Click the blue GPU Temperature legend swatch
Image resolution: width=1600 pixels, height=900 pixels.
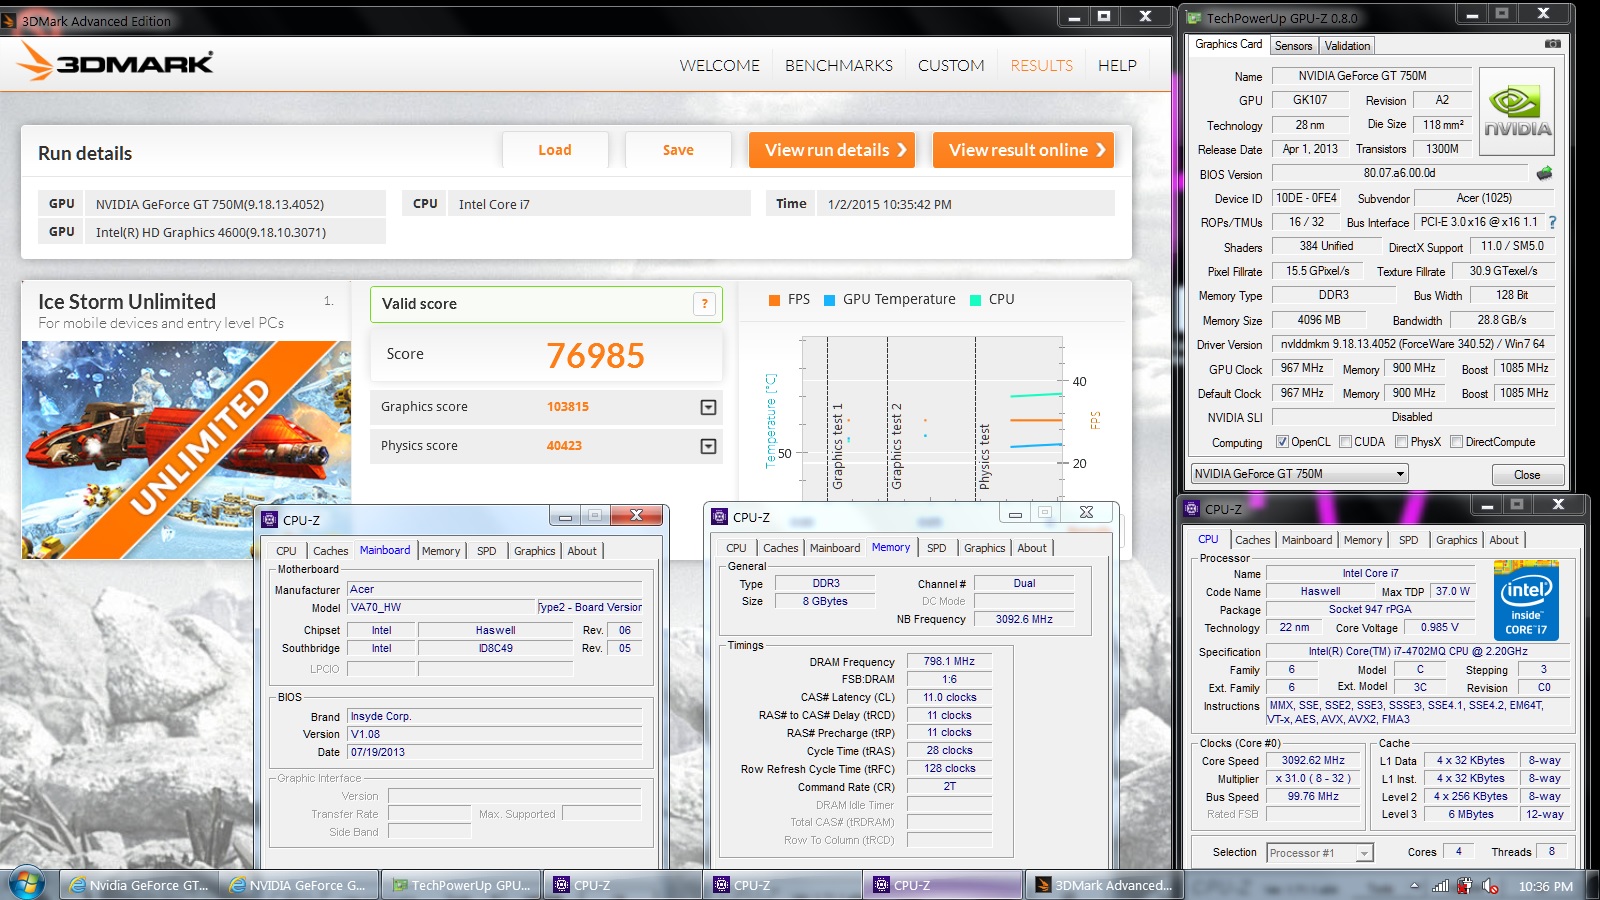(x=829, y=300)
